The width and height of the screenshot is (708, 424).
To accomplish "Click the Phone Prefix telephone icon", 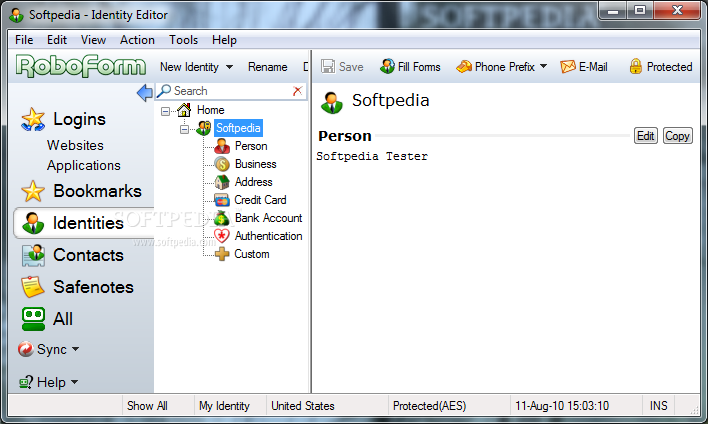I will (x=464, y=66).
